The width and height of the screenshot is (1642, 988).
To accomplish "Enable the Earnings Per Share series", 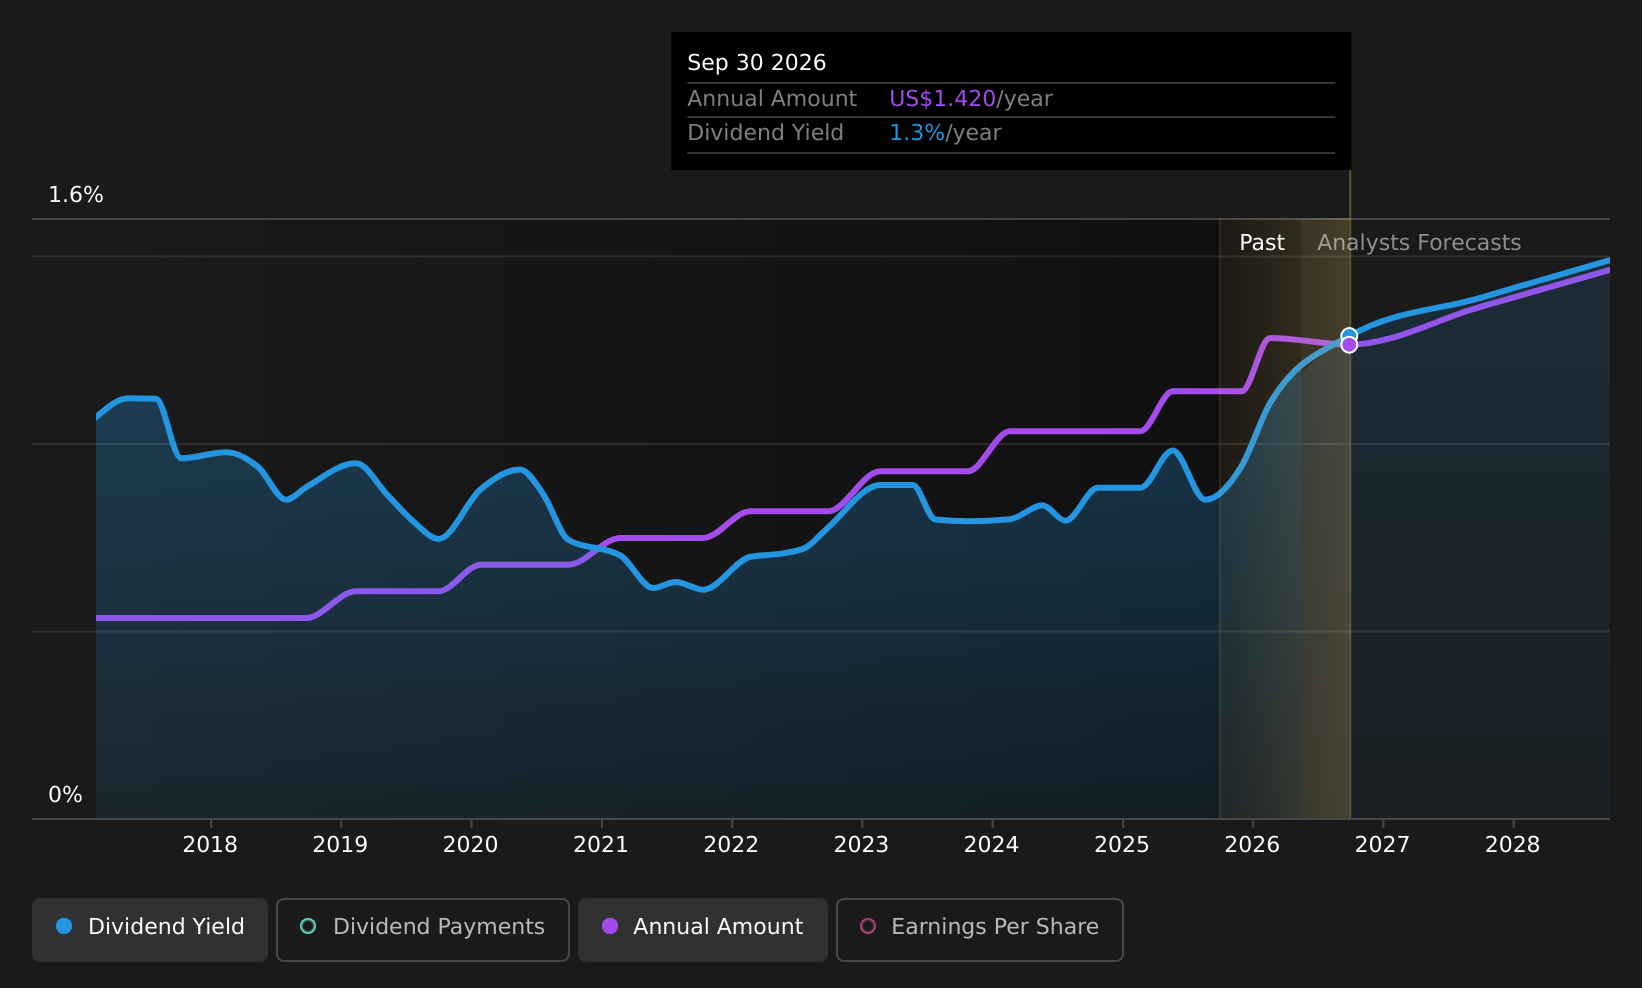I will 980,929.
